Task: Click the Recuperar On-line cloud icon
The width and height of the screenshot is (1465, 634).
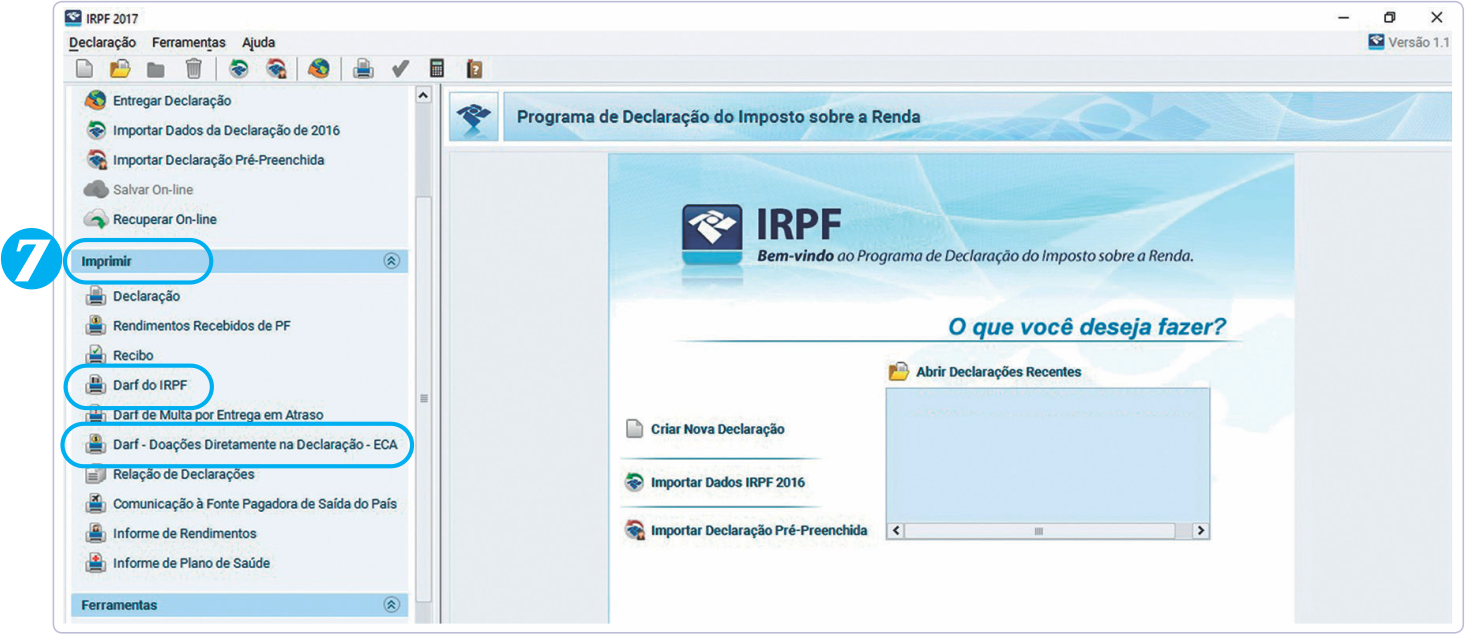Action: tap(96, 219)
